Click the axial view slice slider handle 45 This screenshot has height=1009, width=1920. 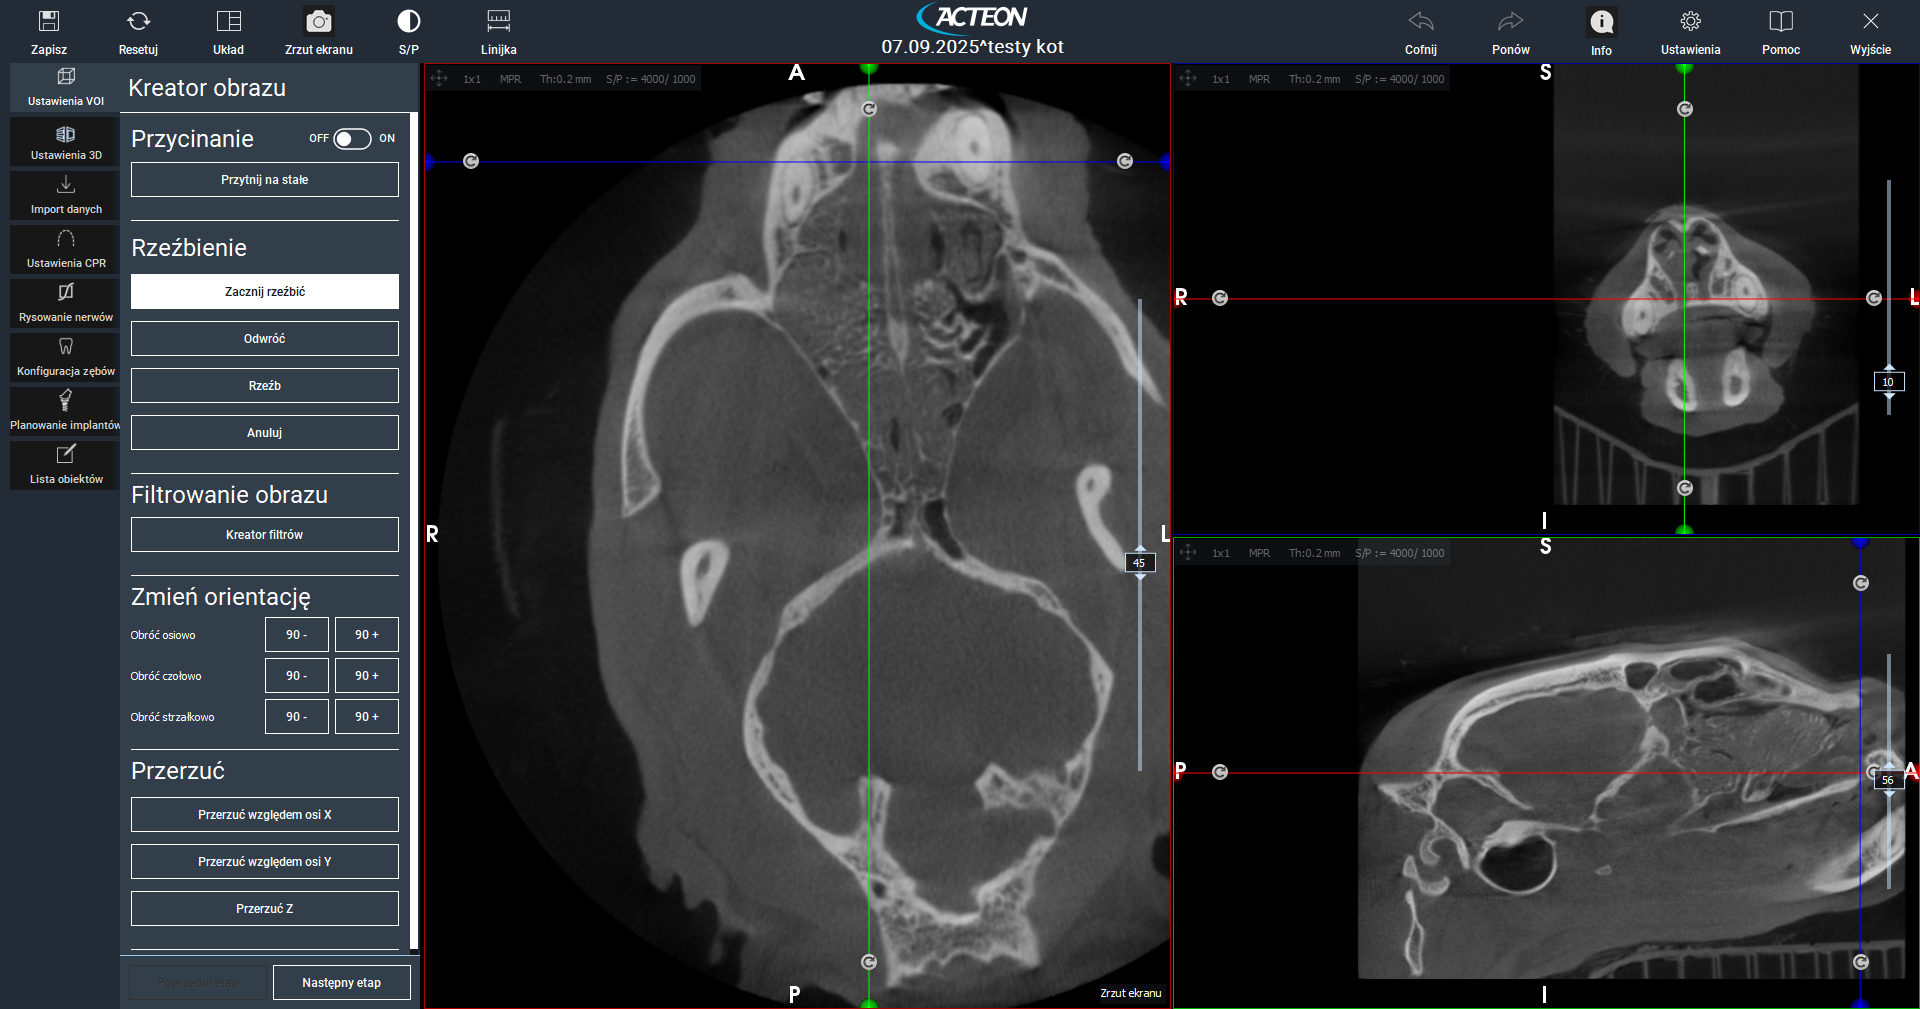(x=1139, y=563)
